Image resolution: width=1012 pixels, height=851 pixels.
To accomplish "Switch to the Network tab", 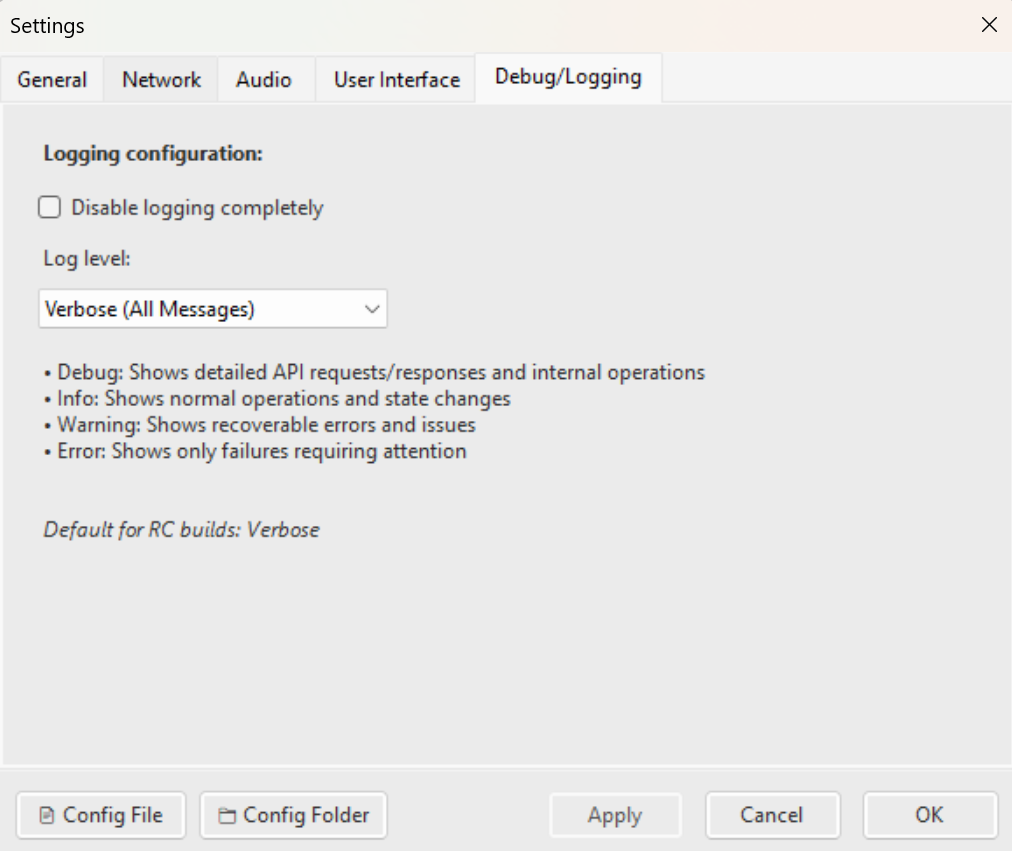I will coord(160,79).
